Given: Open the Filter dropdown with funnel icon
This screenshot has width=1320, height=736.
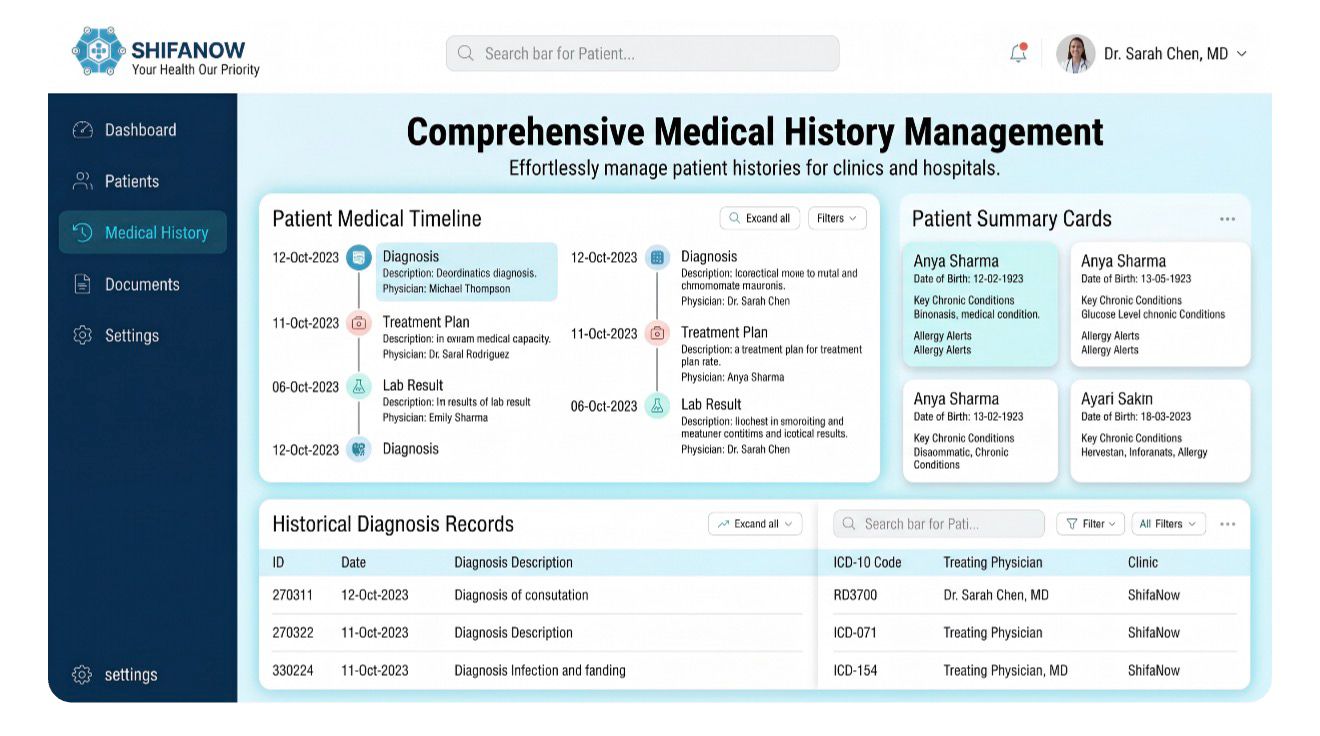Looking at the screenshot, I should [1091, 524].
